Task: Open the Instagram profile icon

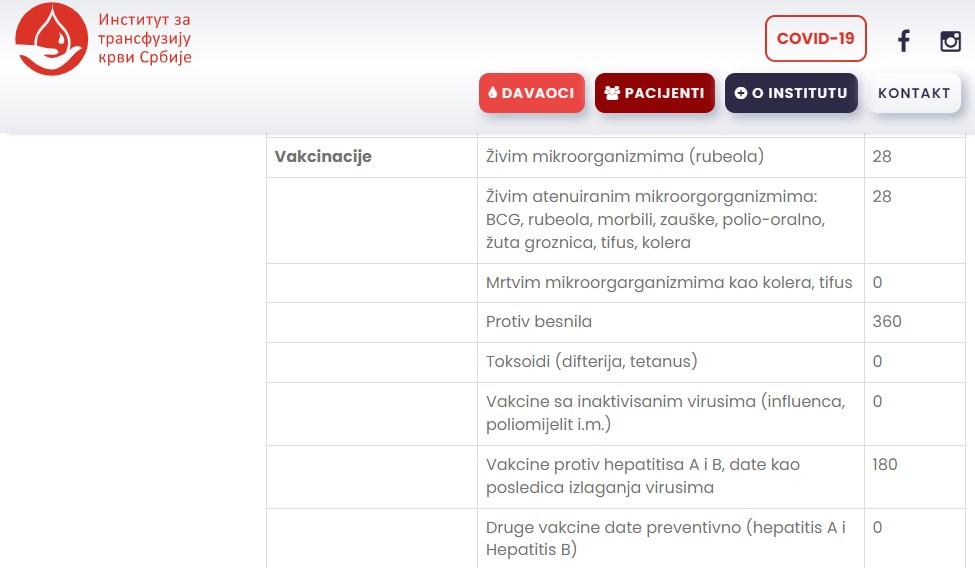Action: tap(950, 41)
